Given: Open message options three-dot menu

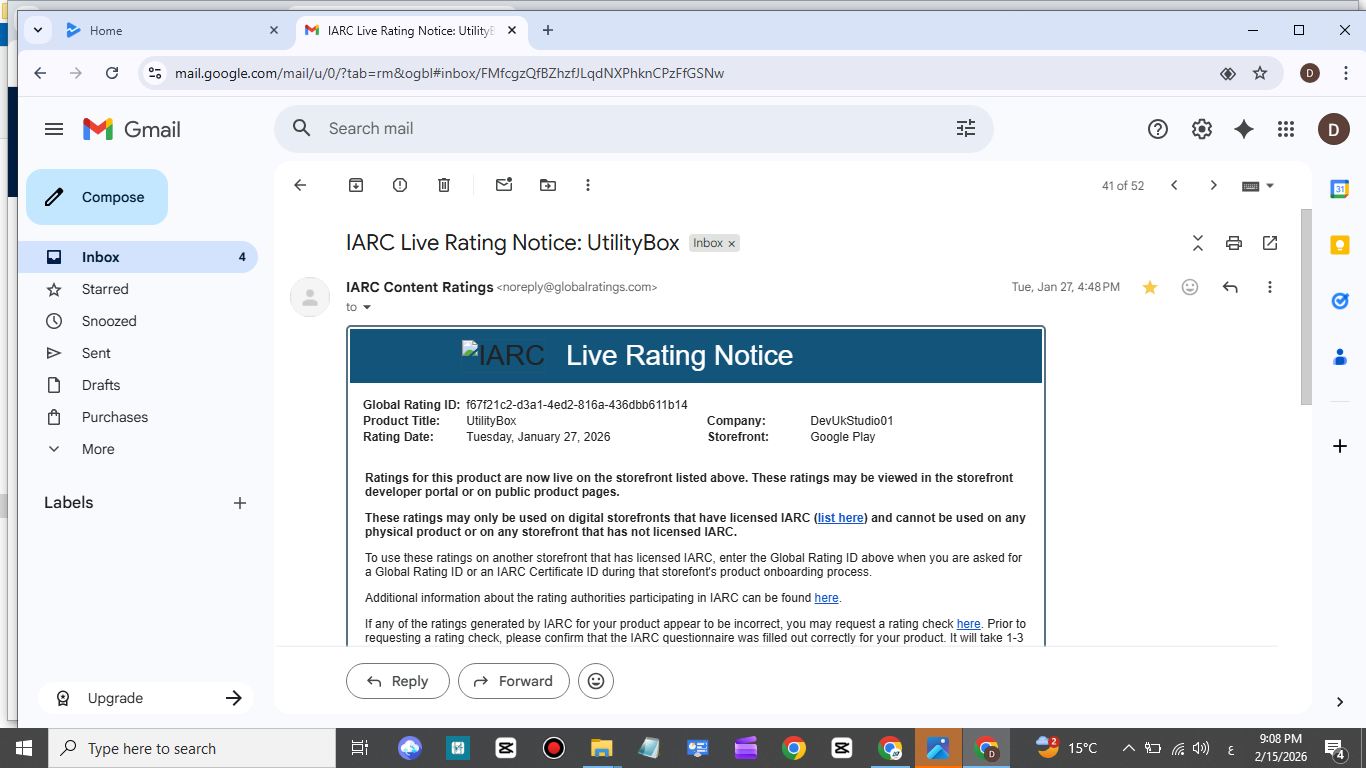Looking at the screenshot, I should (1270, 287).
